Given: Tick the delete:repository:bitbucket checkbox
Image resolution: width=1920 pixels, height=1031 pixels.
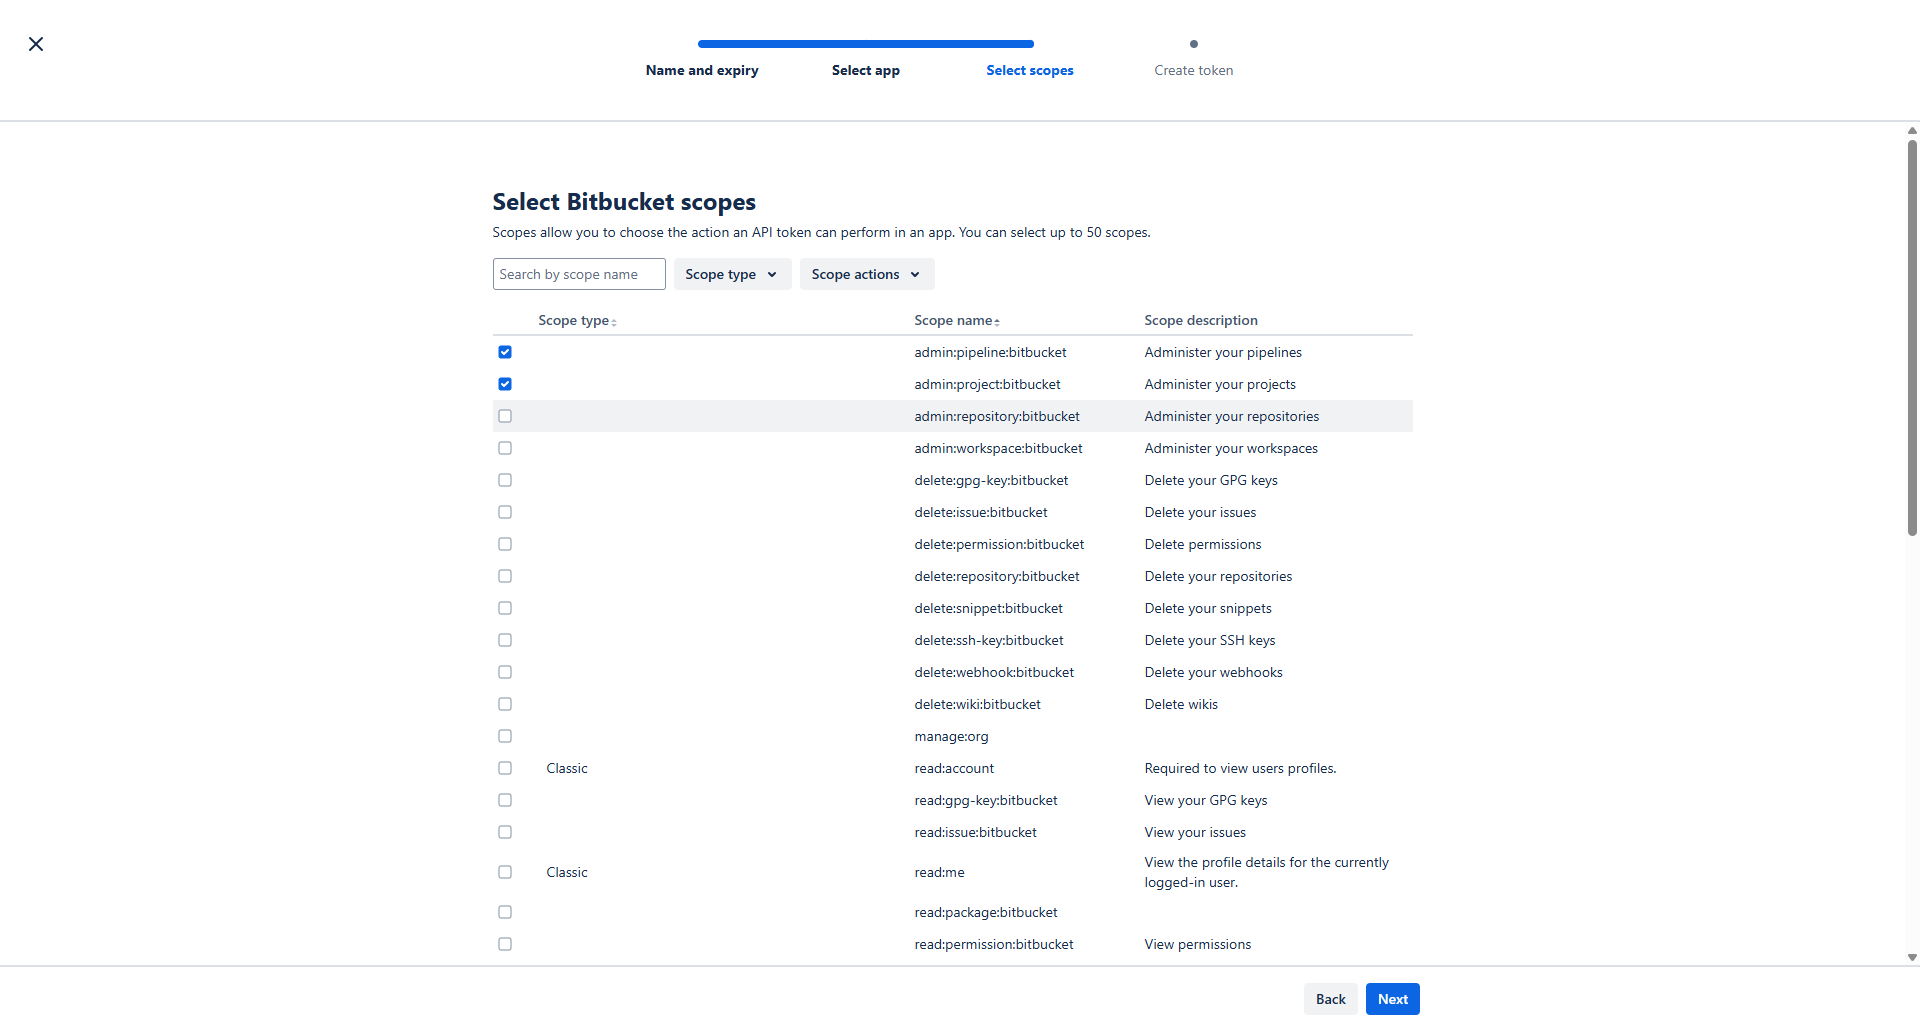Looking at the screenshot, I should click(505, 576).
